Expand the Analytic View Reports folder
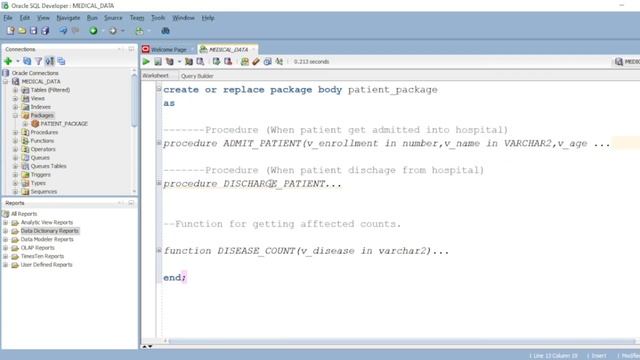The height and width of the screenshot is (360, 640). [6, 222]
